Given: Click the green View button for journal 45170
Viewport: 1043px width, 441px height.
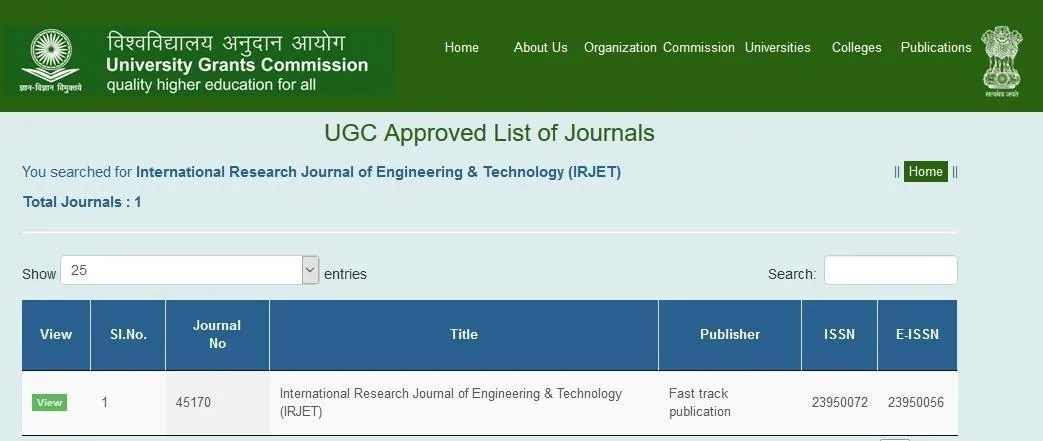Looking at the screenshot, I should (x=49, y=402).
